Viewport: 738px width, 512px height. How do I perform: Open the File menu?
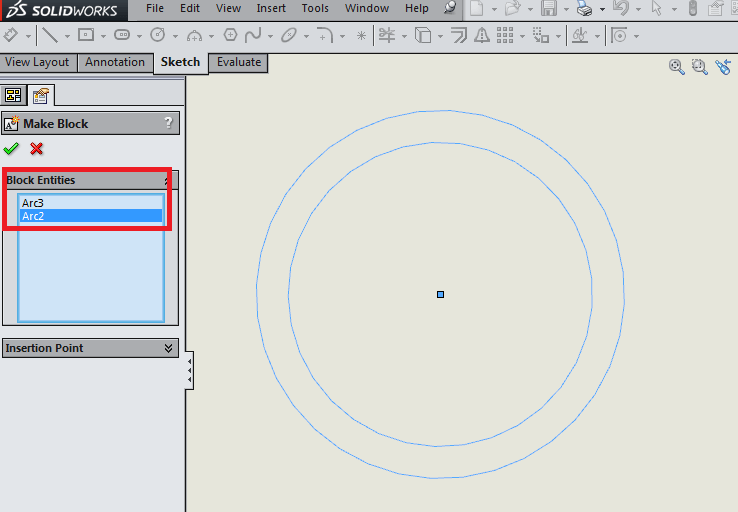tap(155, 8)
